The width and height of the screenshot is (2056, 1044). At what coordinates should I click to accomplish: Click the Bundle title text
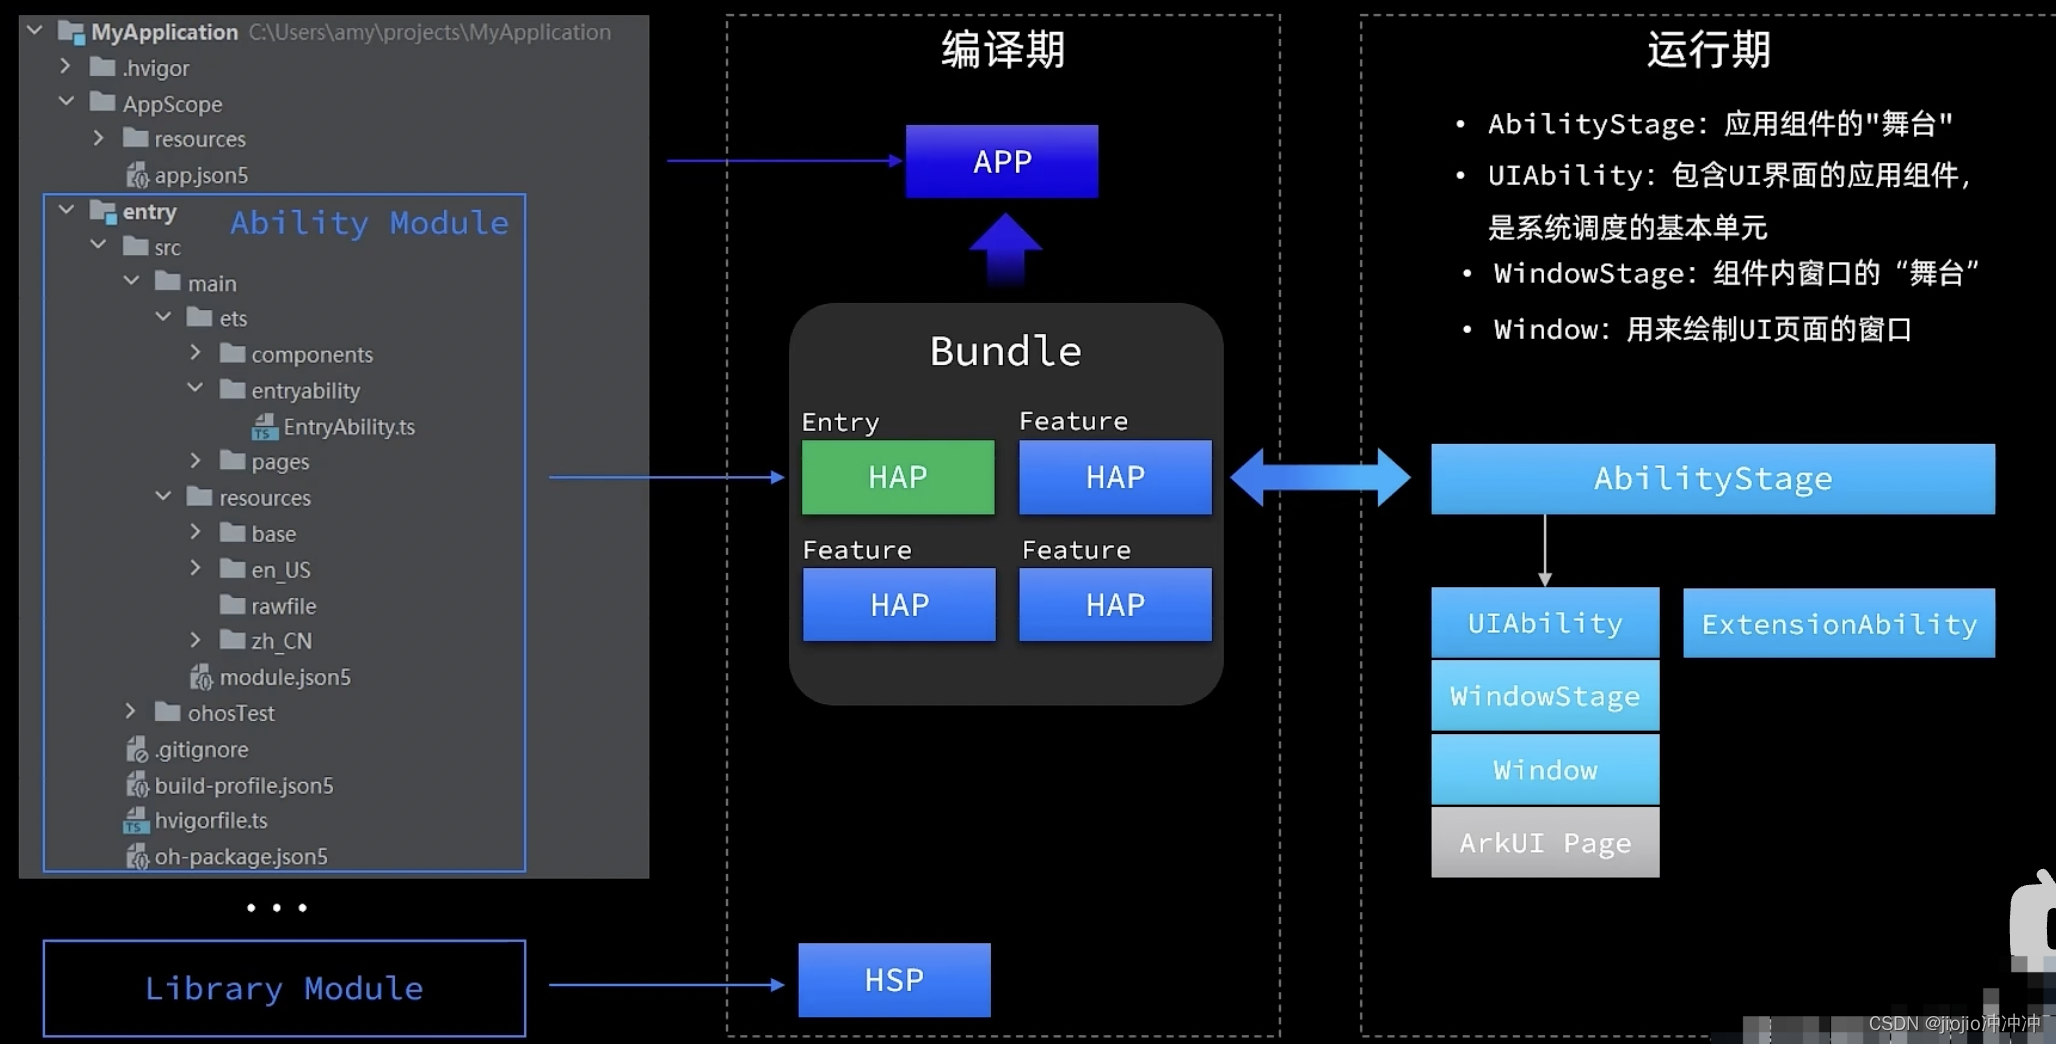coord(1006,351)
